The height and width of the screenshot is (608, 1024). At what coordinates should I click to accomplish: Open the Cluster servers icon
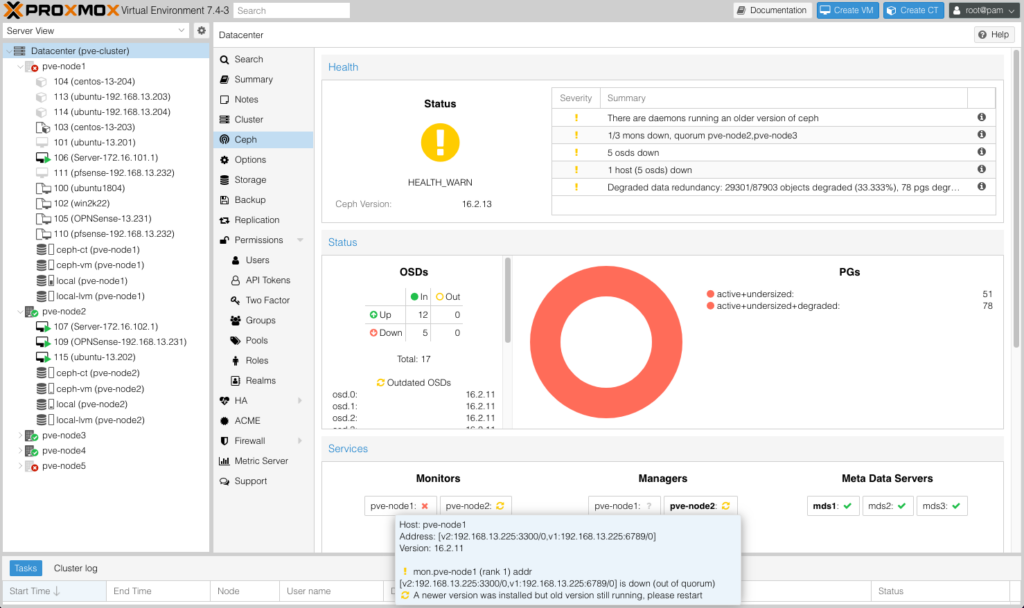coord(224,120)
